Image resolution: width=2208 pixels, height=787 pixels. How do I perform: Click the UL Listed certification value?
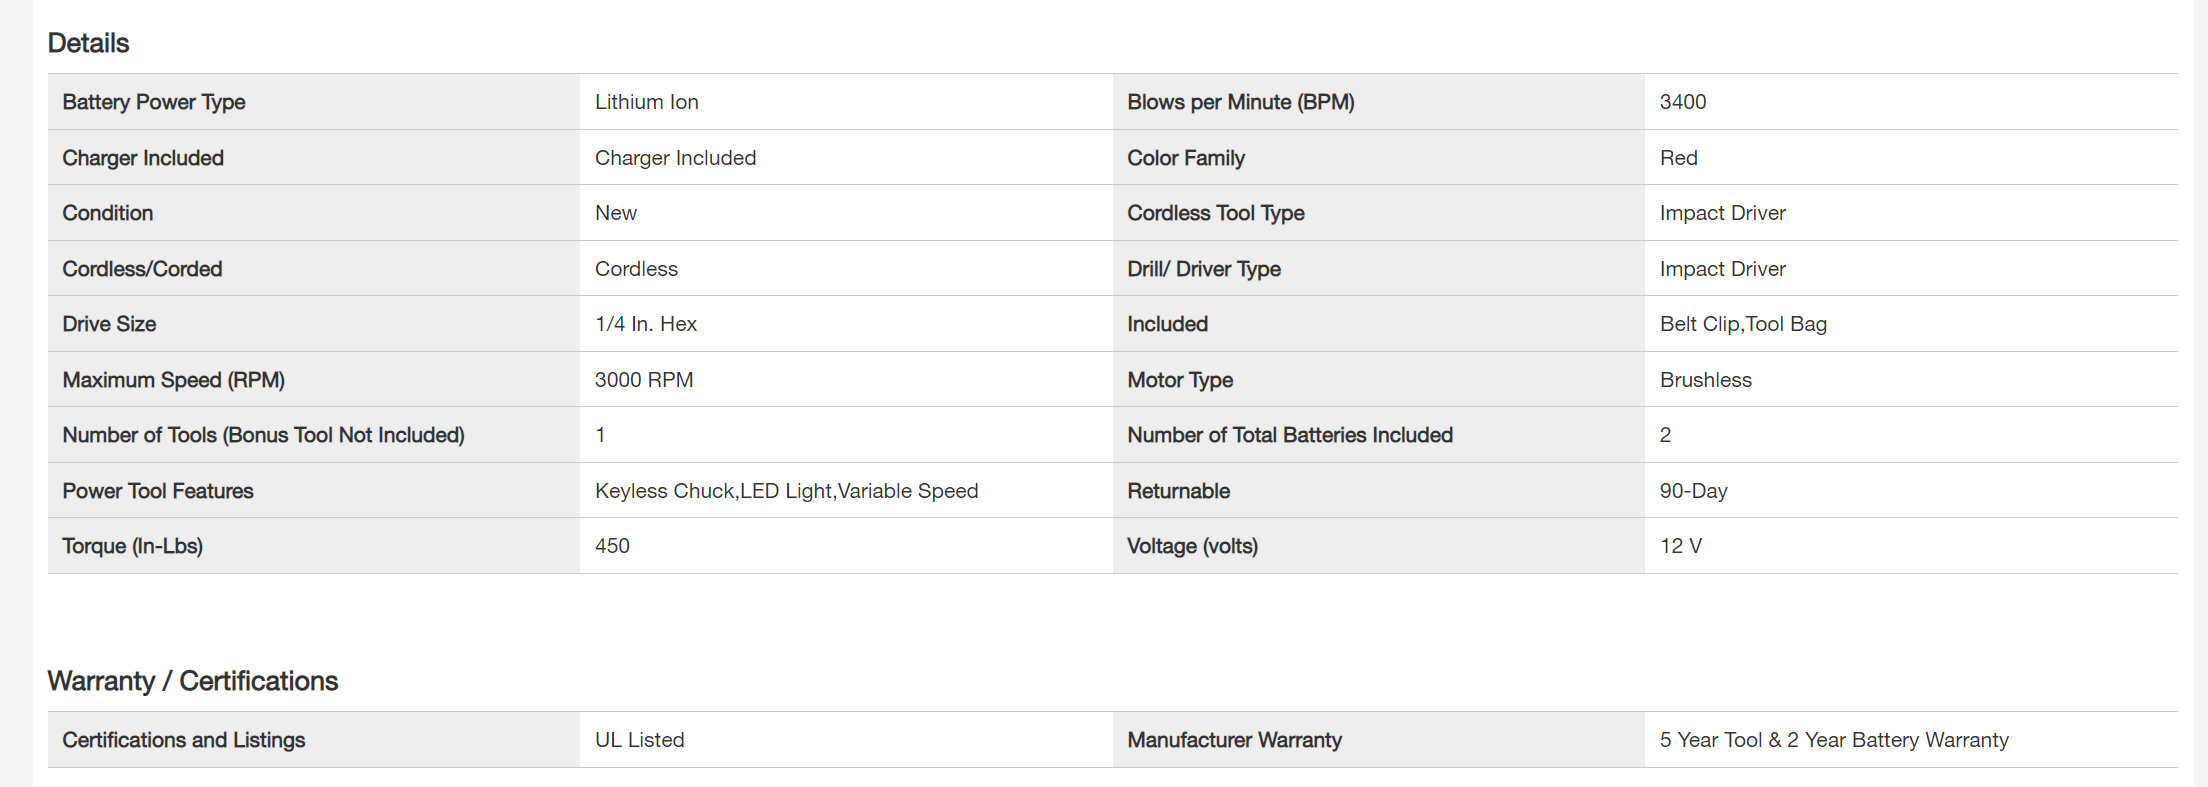click(639, 740)
